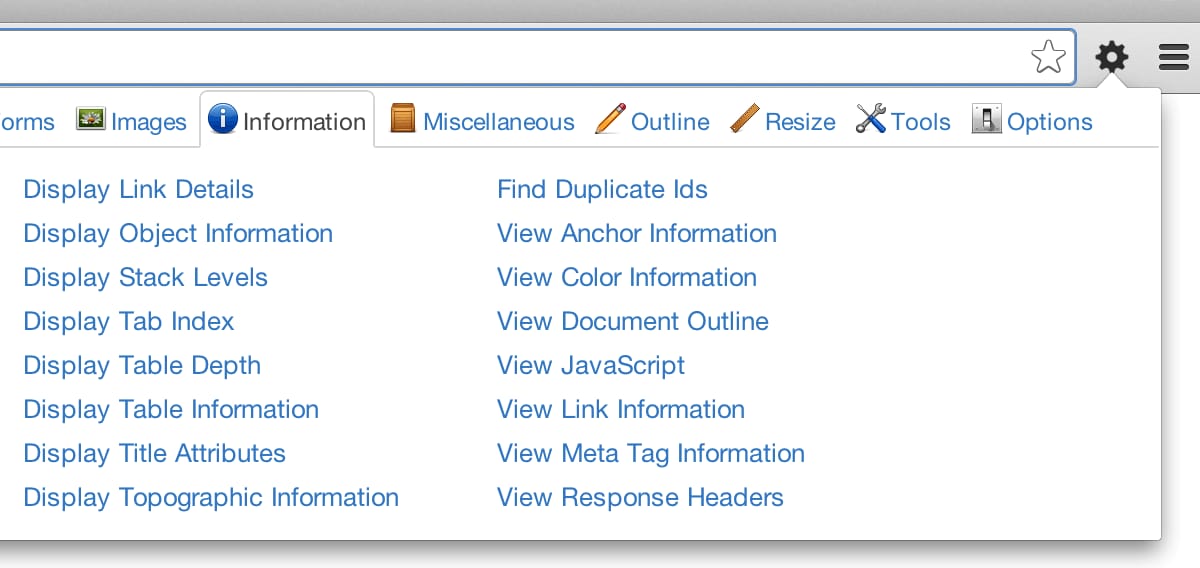The width and height of the screenshot is (1200, 568).
Task: Click the Outline pencil icon
Action: point(609,119)
